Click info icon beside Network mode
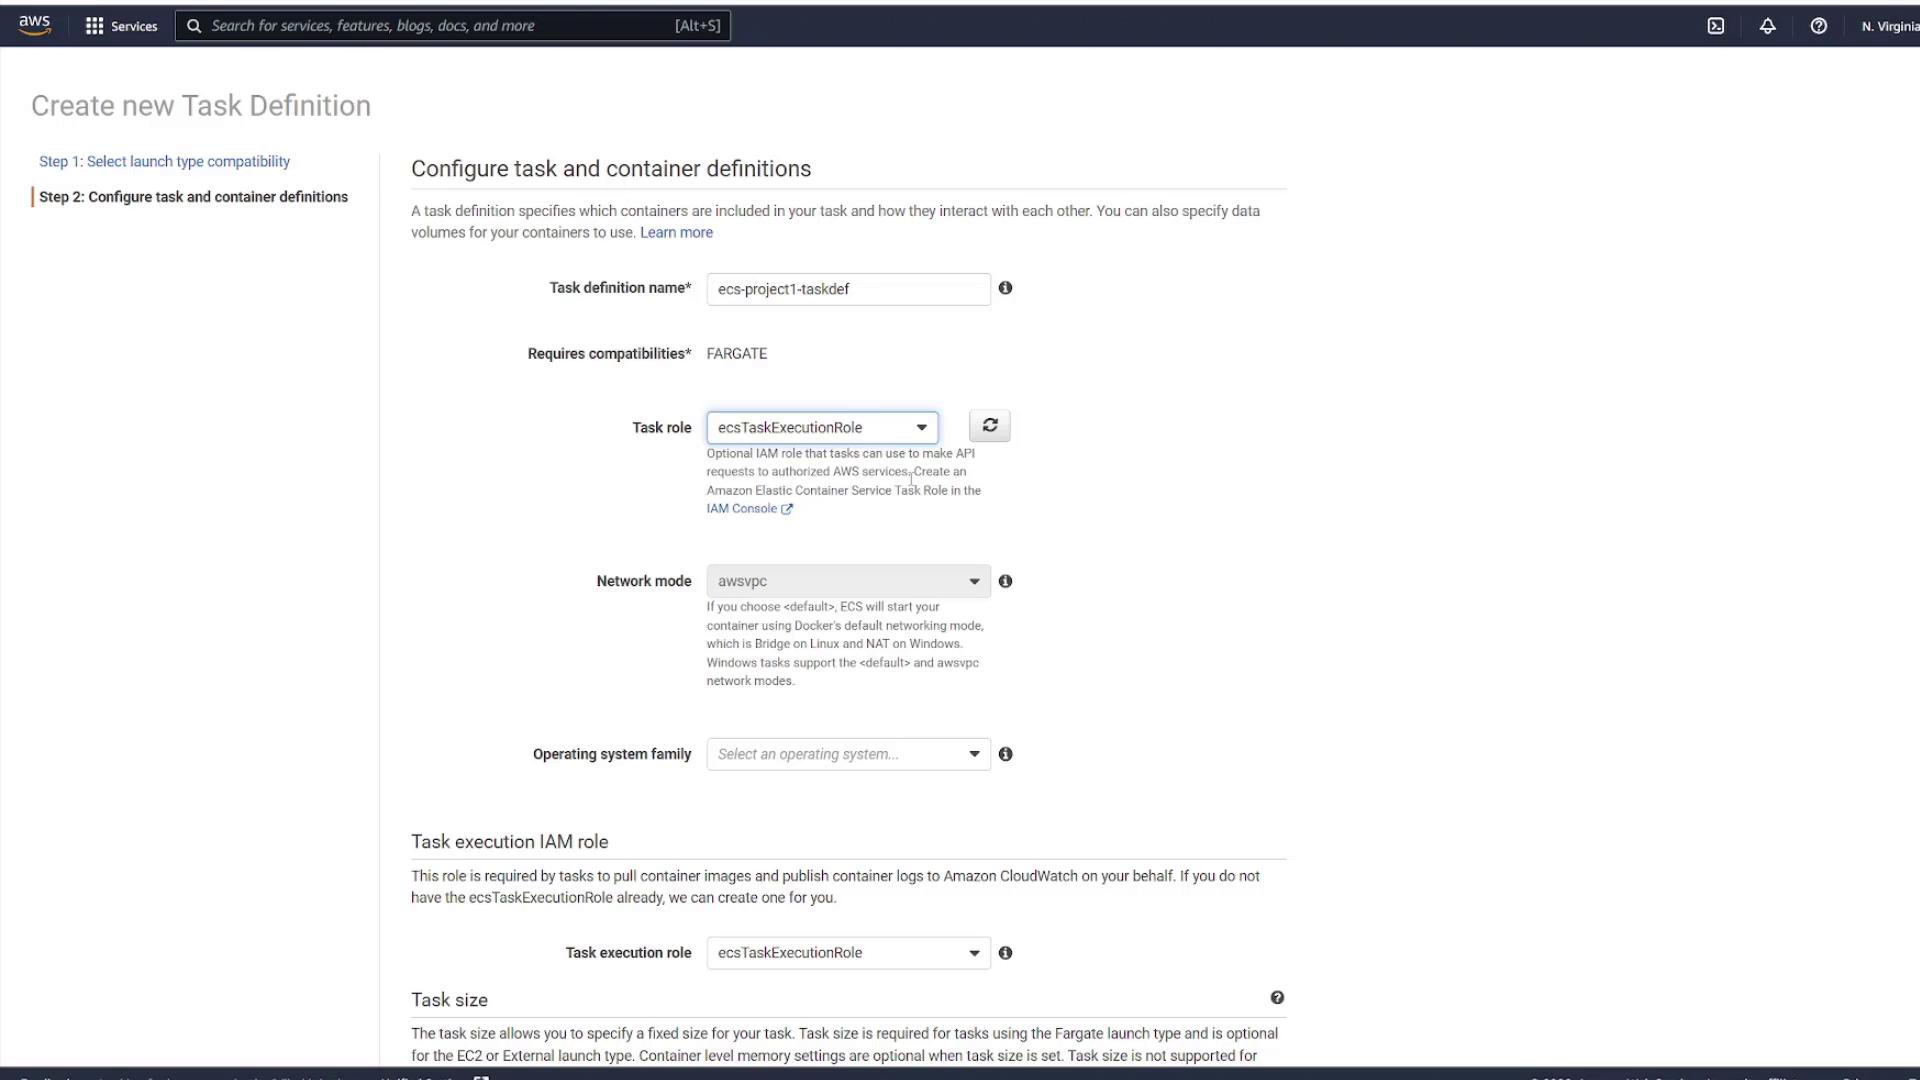 (x=1006, y=581)
